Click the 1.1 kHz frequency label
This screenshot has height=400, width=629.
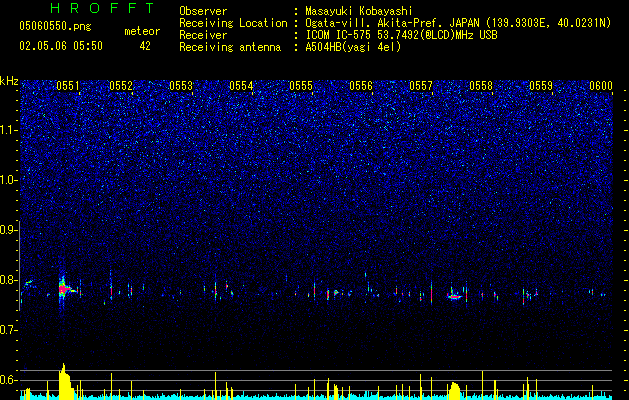click(x=9, y=130)
